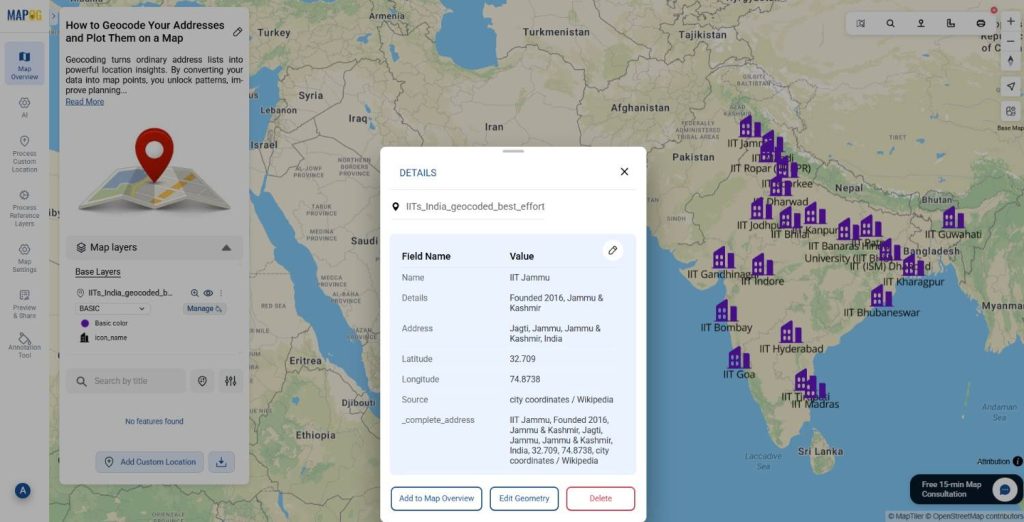Open the user avatar A
This screenshot has width=1024, height=522.
[x=23, y=491]
